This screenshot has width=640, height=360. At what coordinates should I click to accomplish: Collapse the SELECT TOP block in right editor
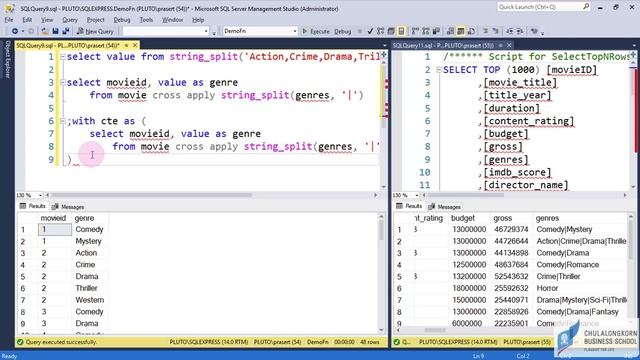click(439, 70)
